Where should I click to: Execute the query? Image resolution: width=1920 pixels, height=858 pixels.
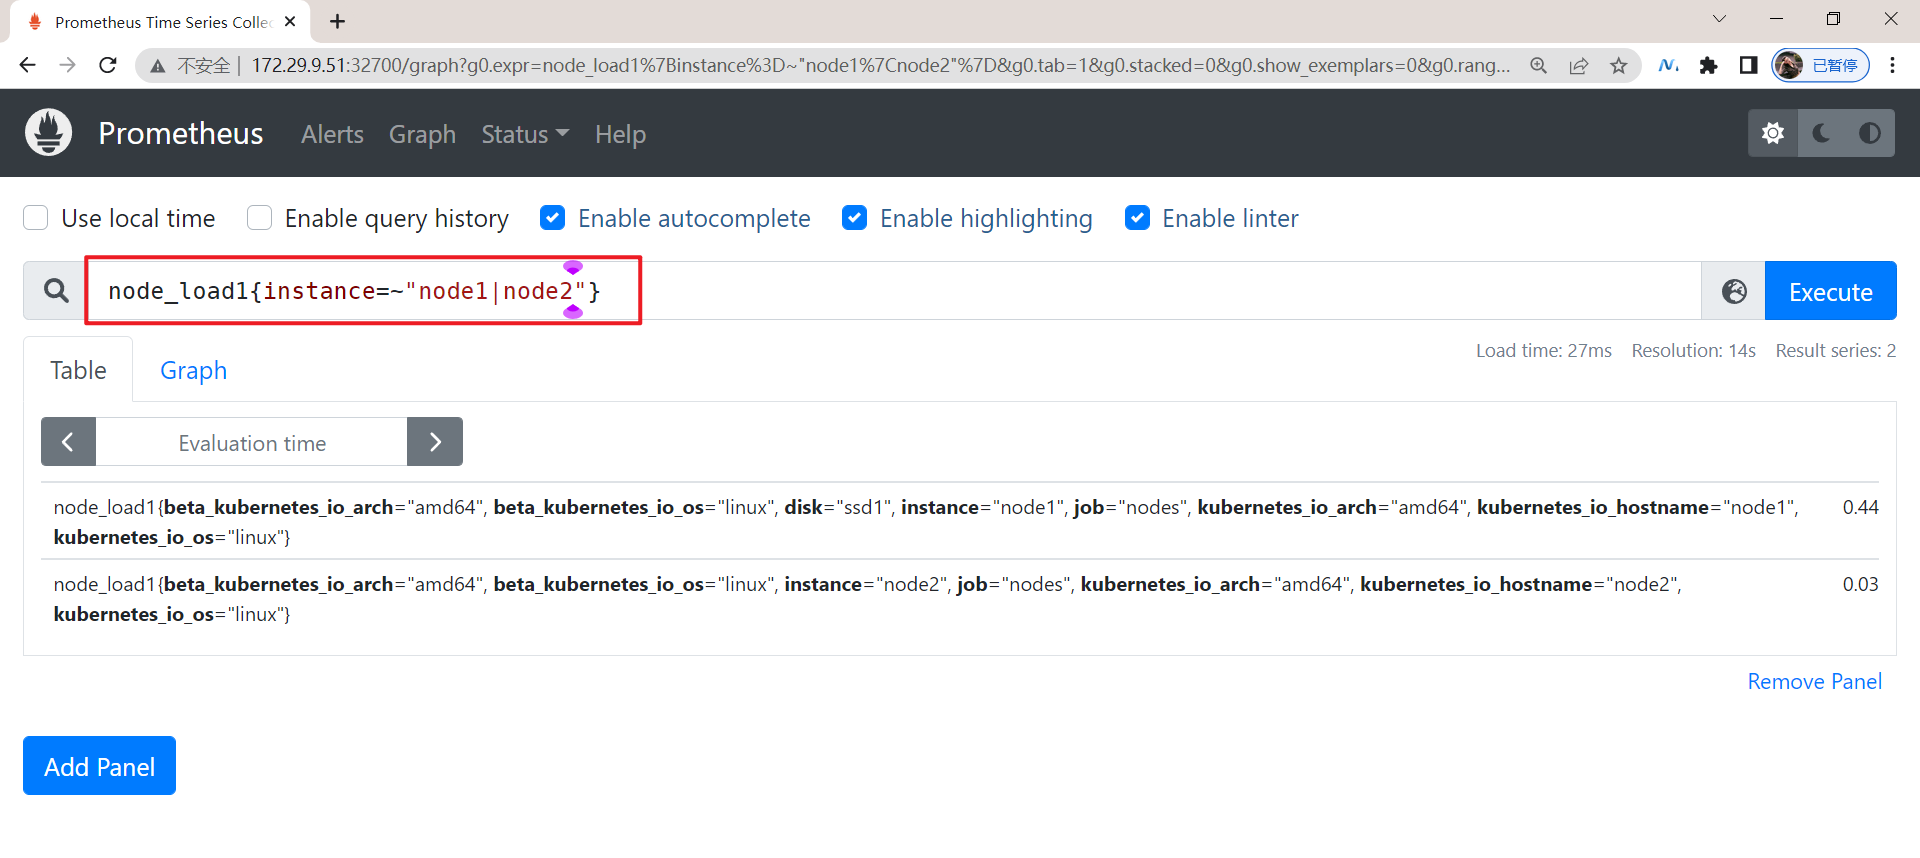(x=1830, y=291)
